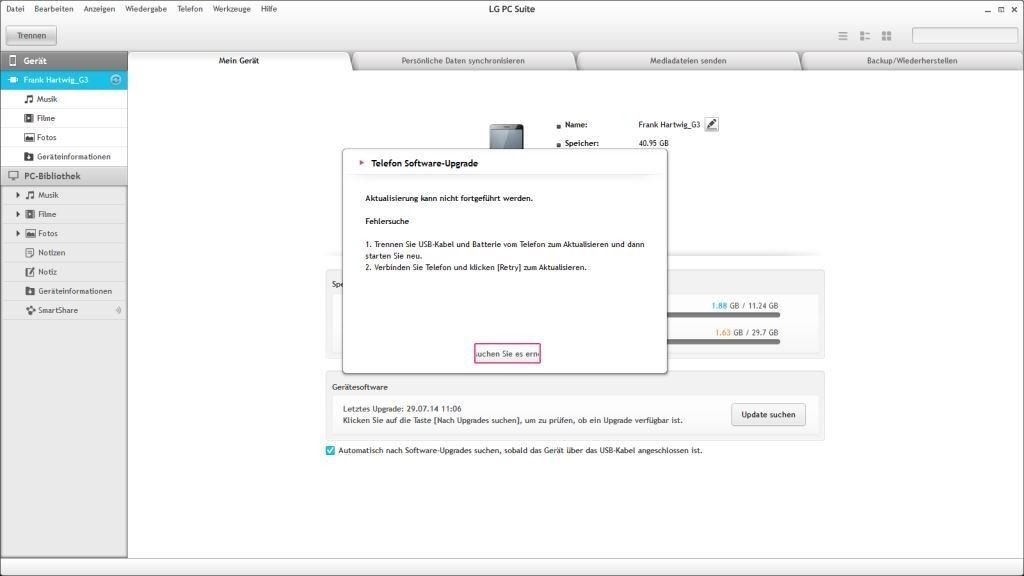Open the Hilfe menu

pos(269,9)
